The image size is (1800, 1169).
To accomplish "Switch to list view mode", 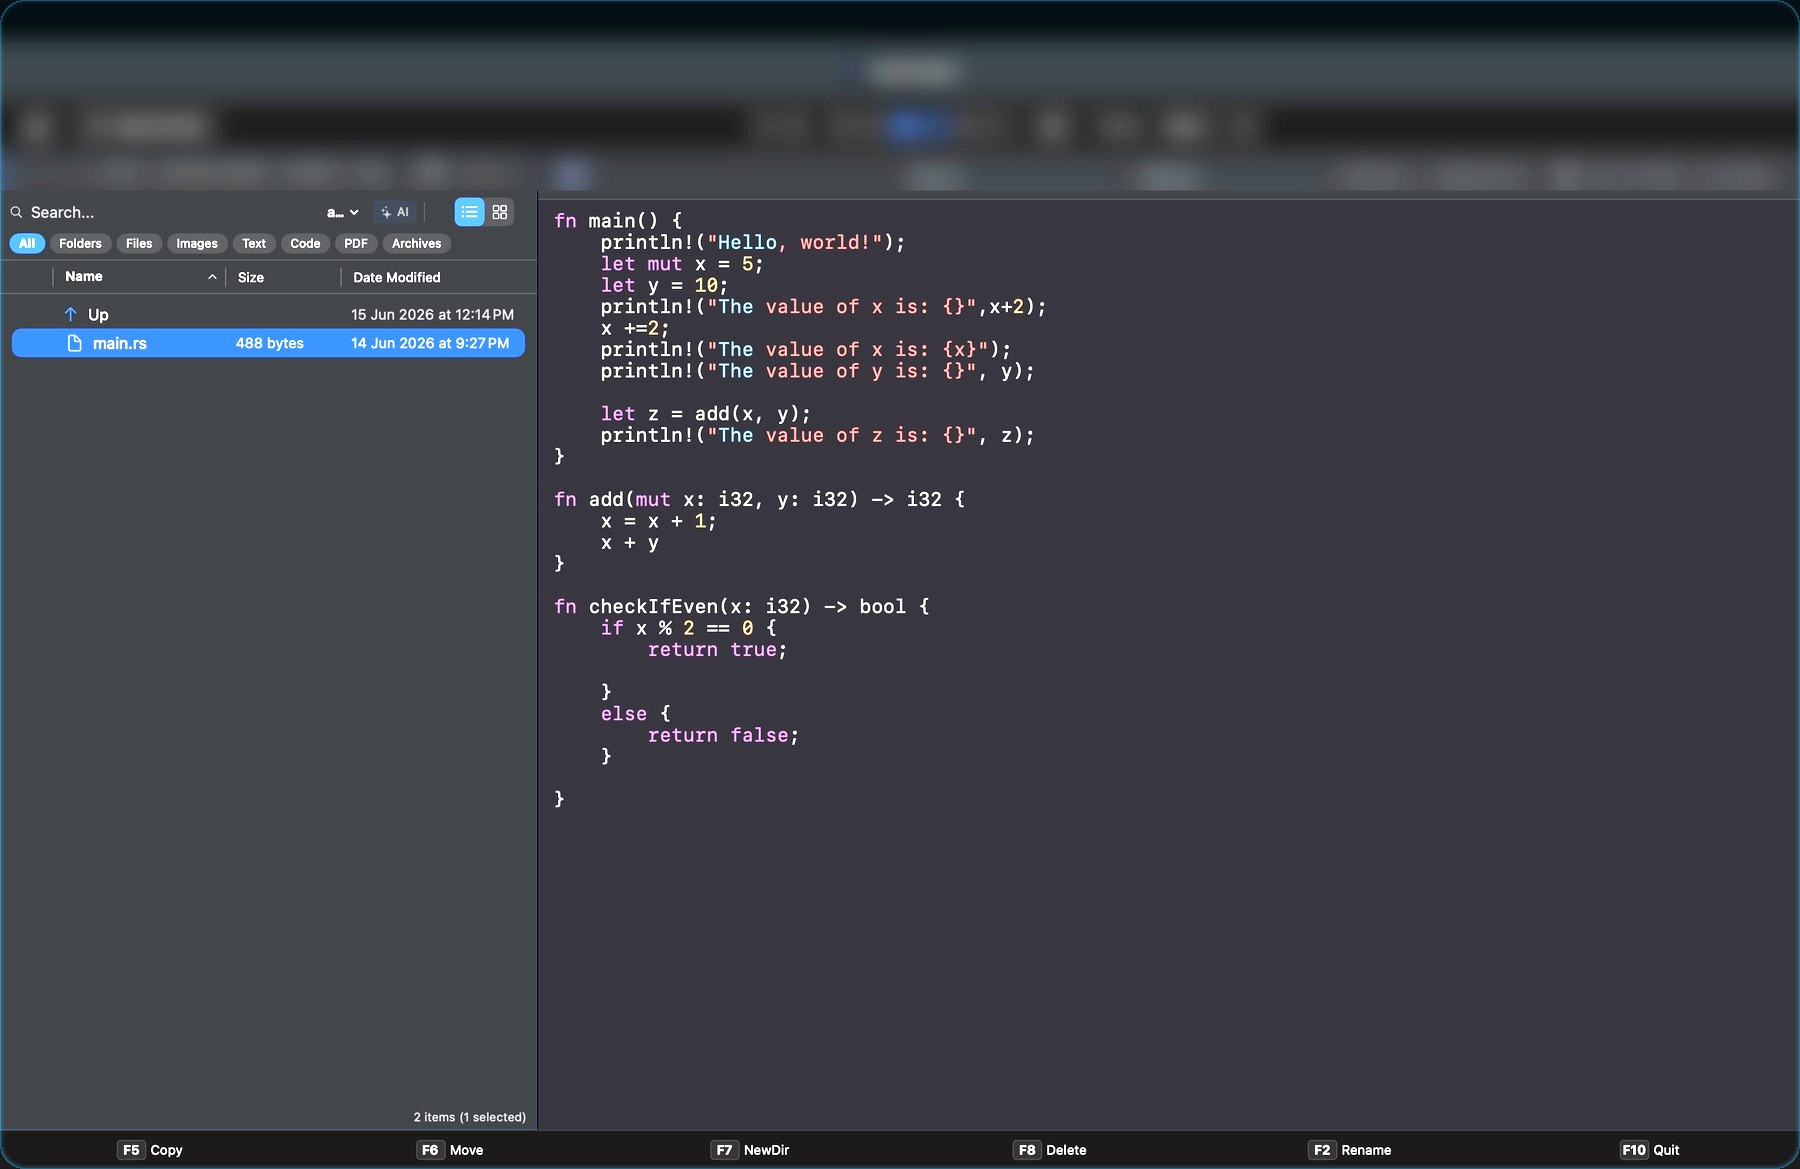I will [469, 212].
